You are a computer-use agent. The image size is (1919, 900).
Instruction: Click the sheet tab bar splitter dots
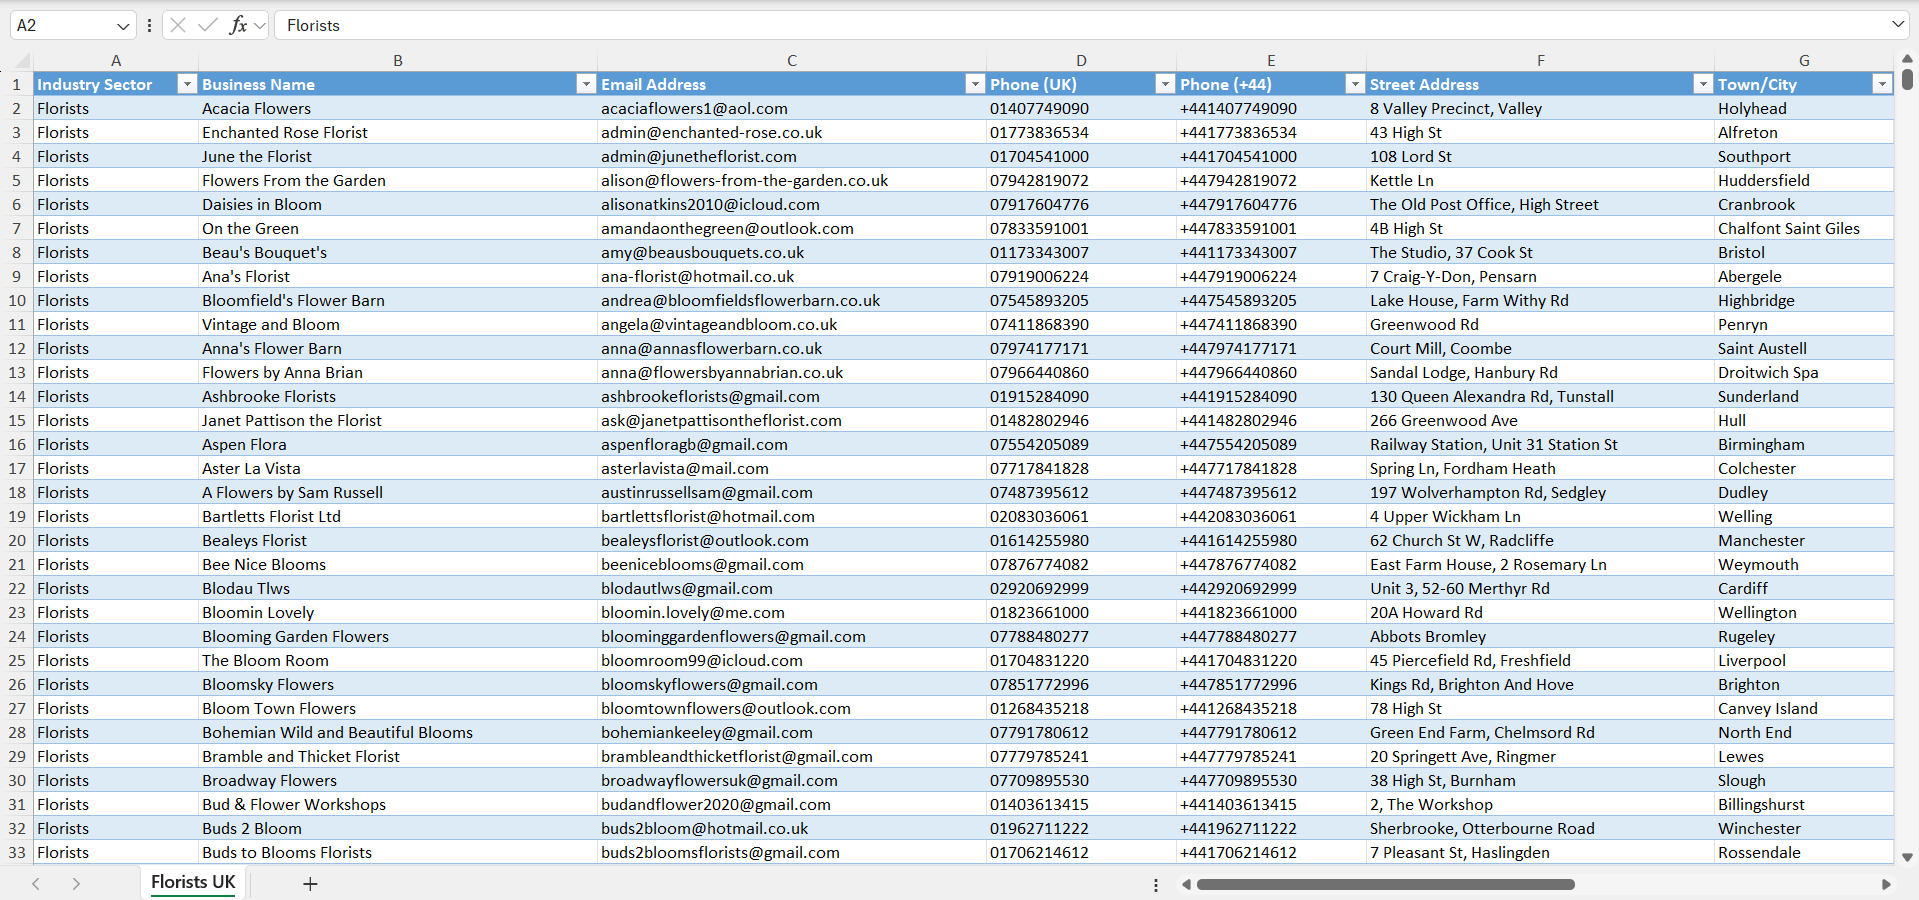tap(1156, 885)
